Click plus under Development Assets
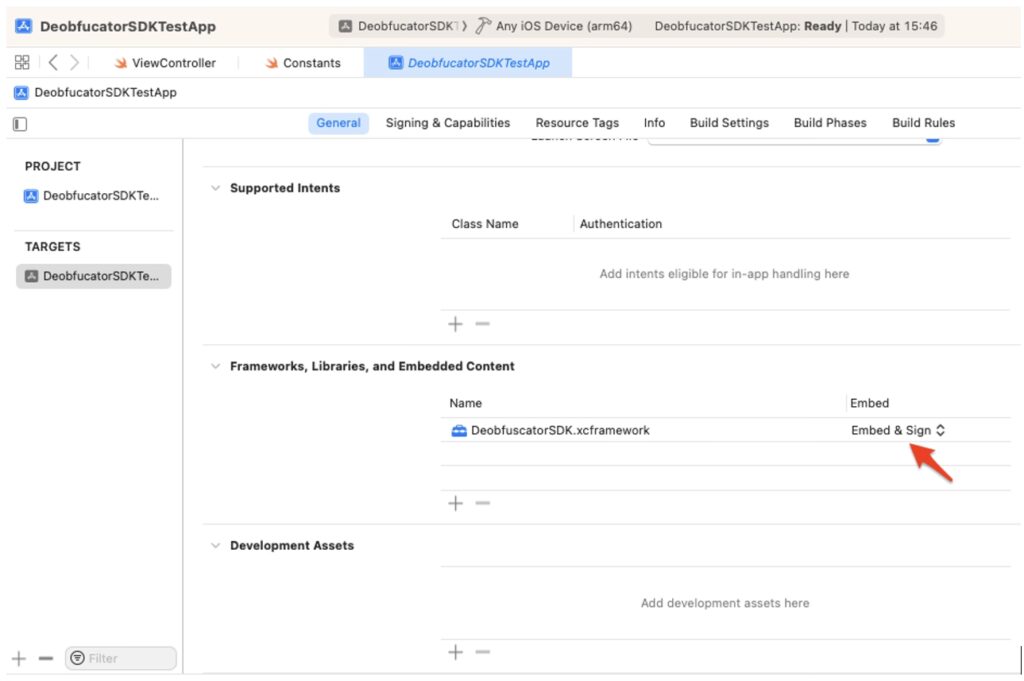The image size is (1024, 681). pos(455,652)
